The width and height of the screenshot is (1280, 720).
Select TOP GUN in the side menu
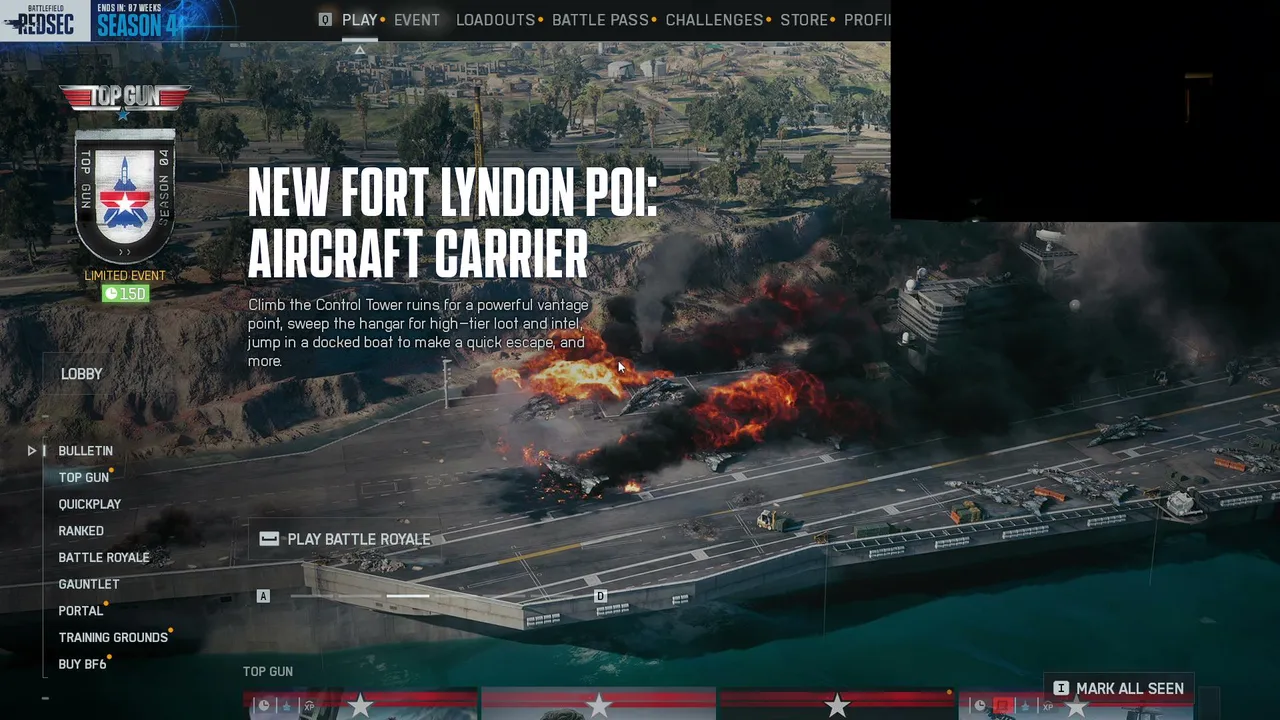point(84,478)
